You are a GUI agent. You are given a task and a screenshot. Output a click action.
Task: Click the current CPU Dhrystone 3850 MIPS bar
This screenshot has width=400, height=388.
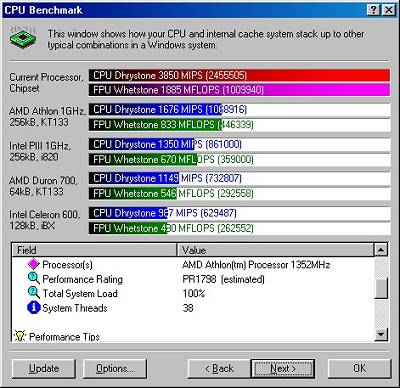tap(239, 75)
